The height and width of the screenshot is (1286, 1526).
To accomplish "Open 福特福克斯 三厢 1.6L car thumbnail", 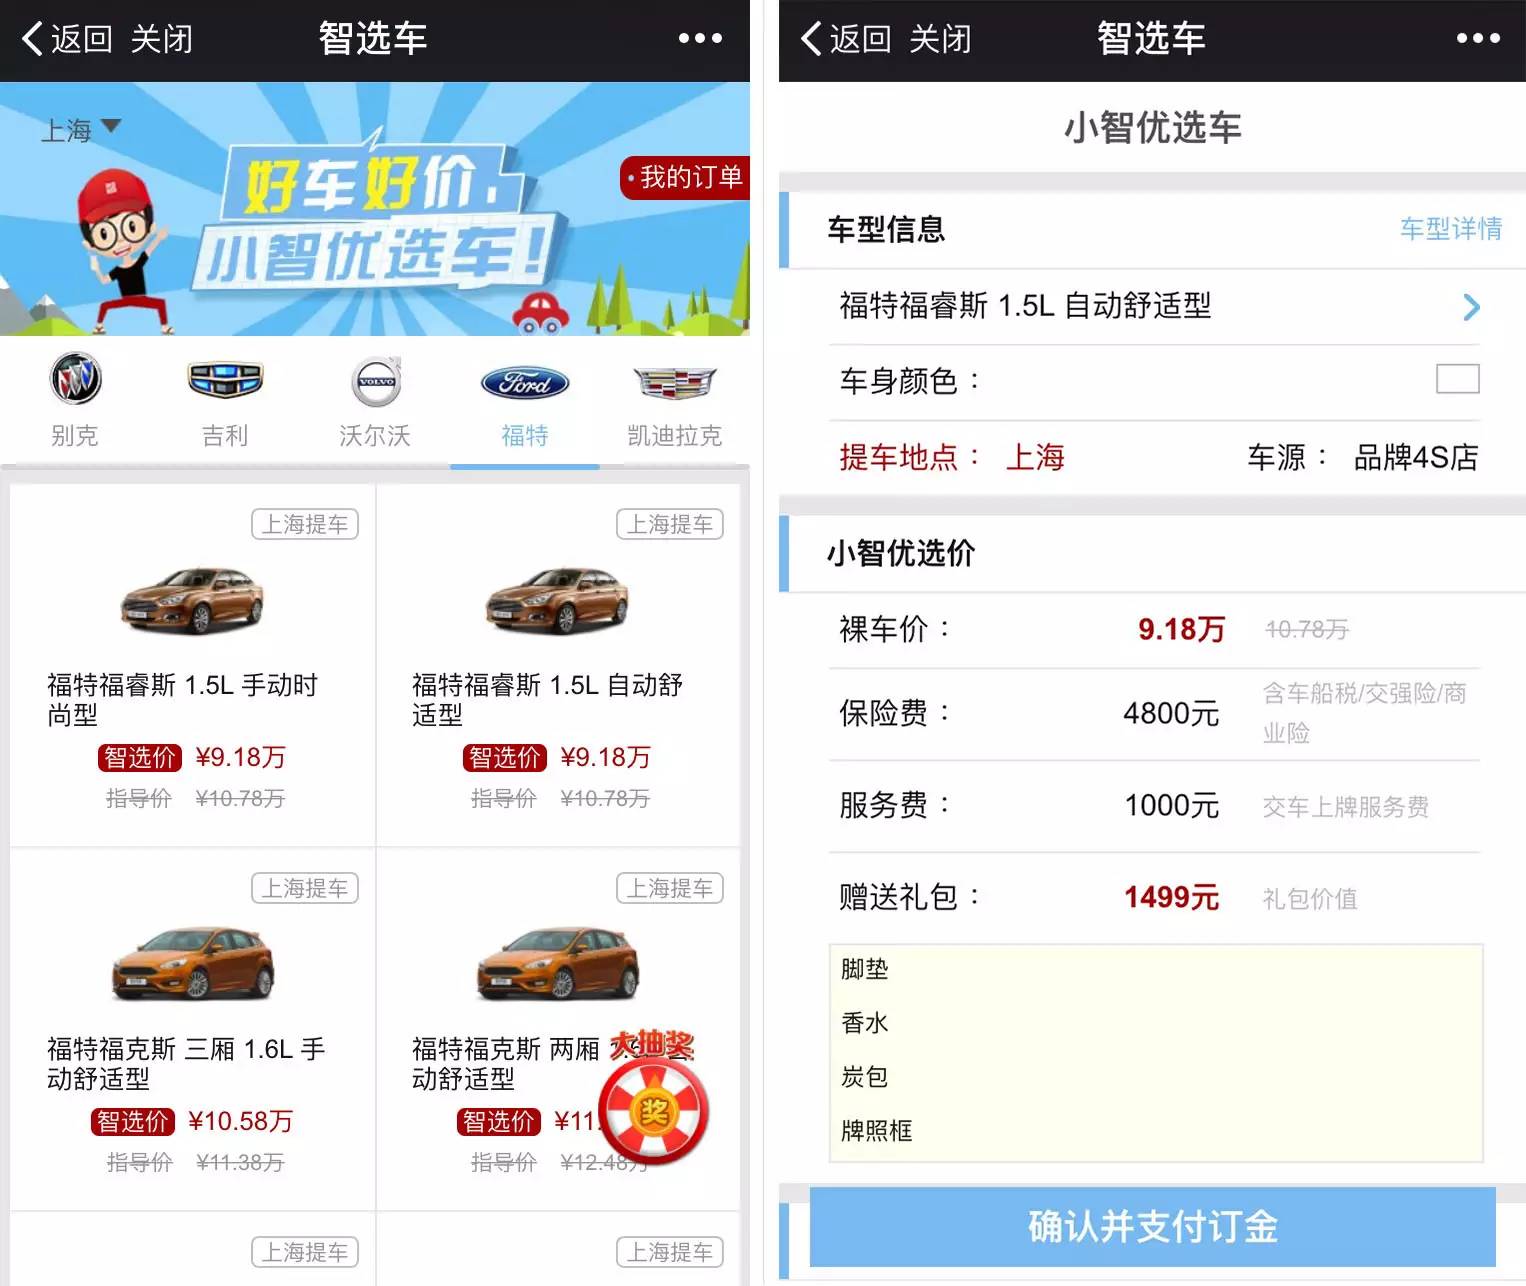I will tap(192, 964).
